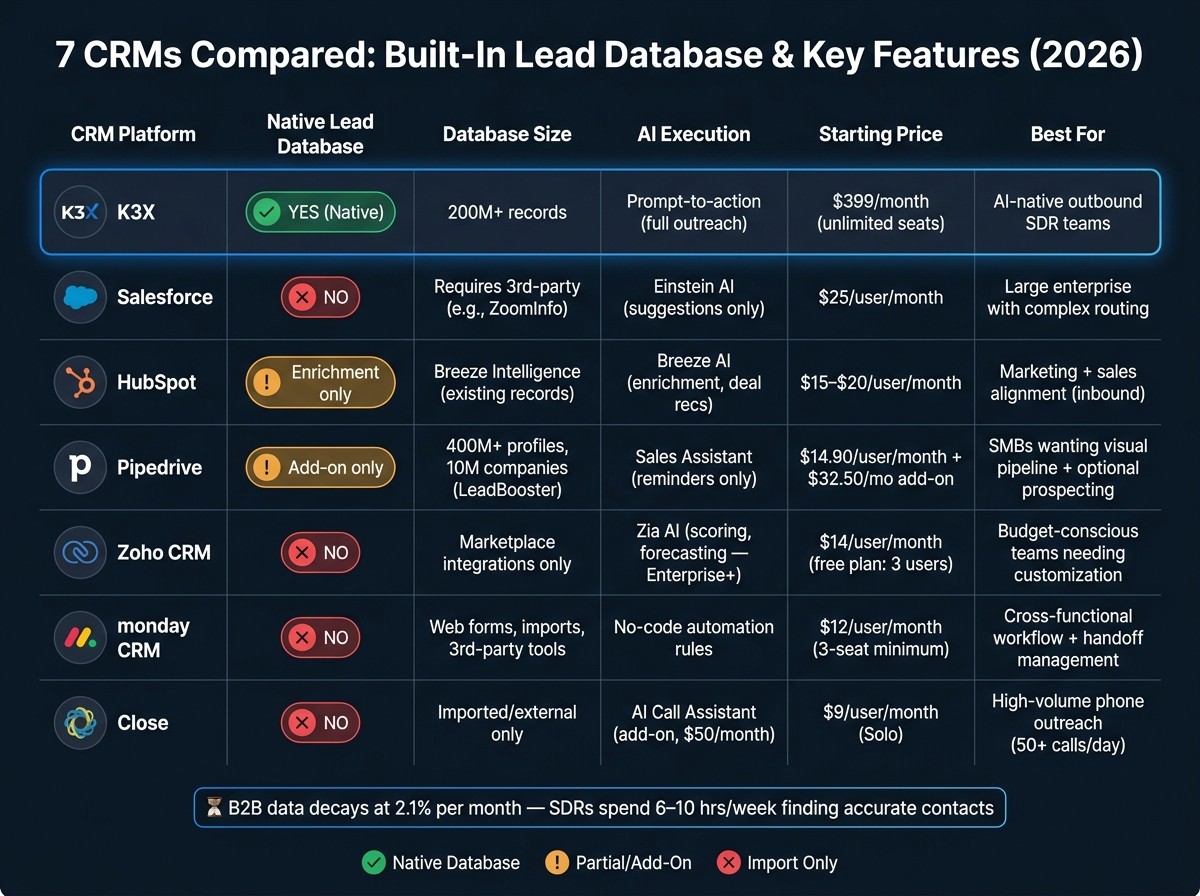Click the 'Zoho CRM' platform name
This screenshot has height=896, width=1200.
pos(164,552)
